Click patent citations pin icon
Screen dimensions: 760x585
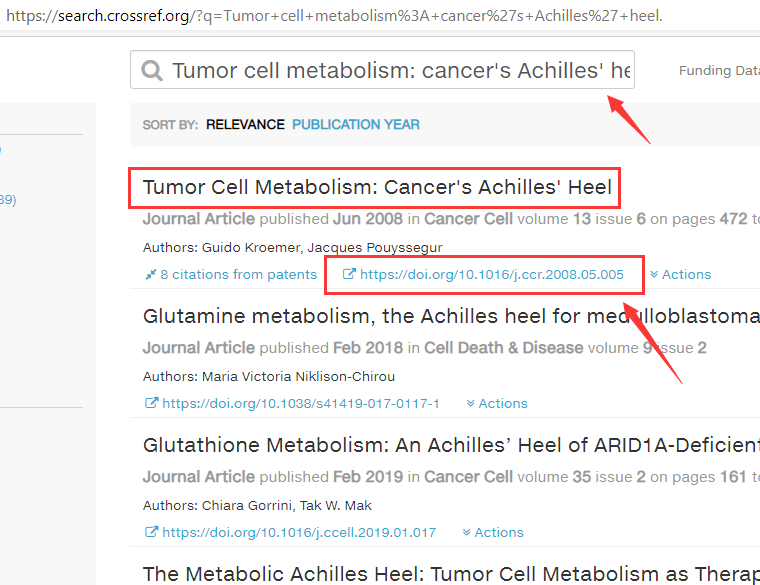[x=150, y=275]
